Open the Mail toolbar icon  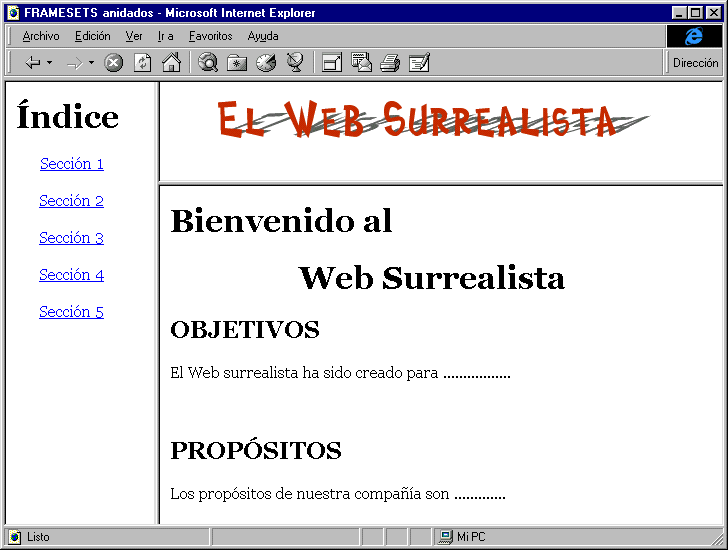(361, 63)
